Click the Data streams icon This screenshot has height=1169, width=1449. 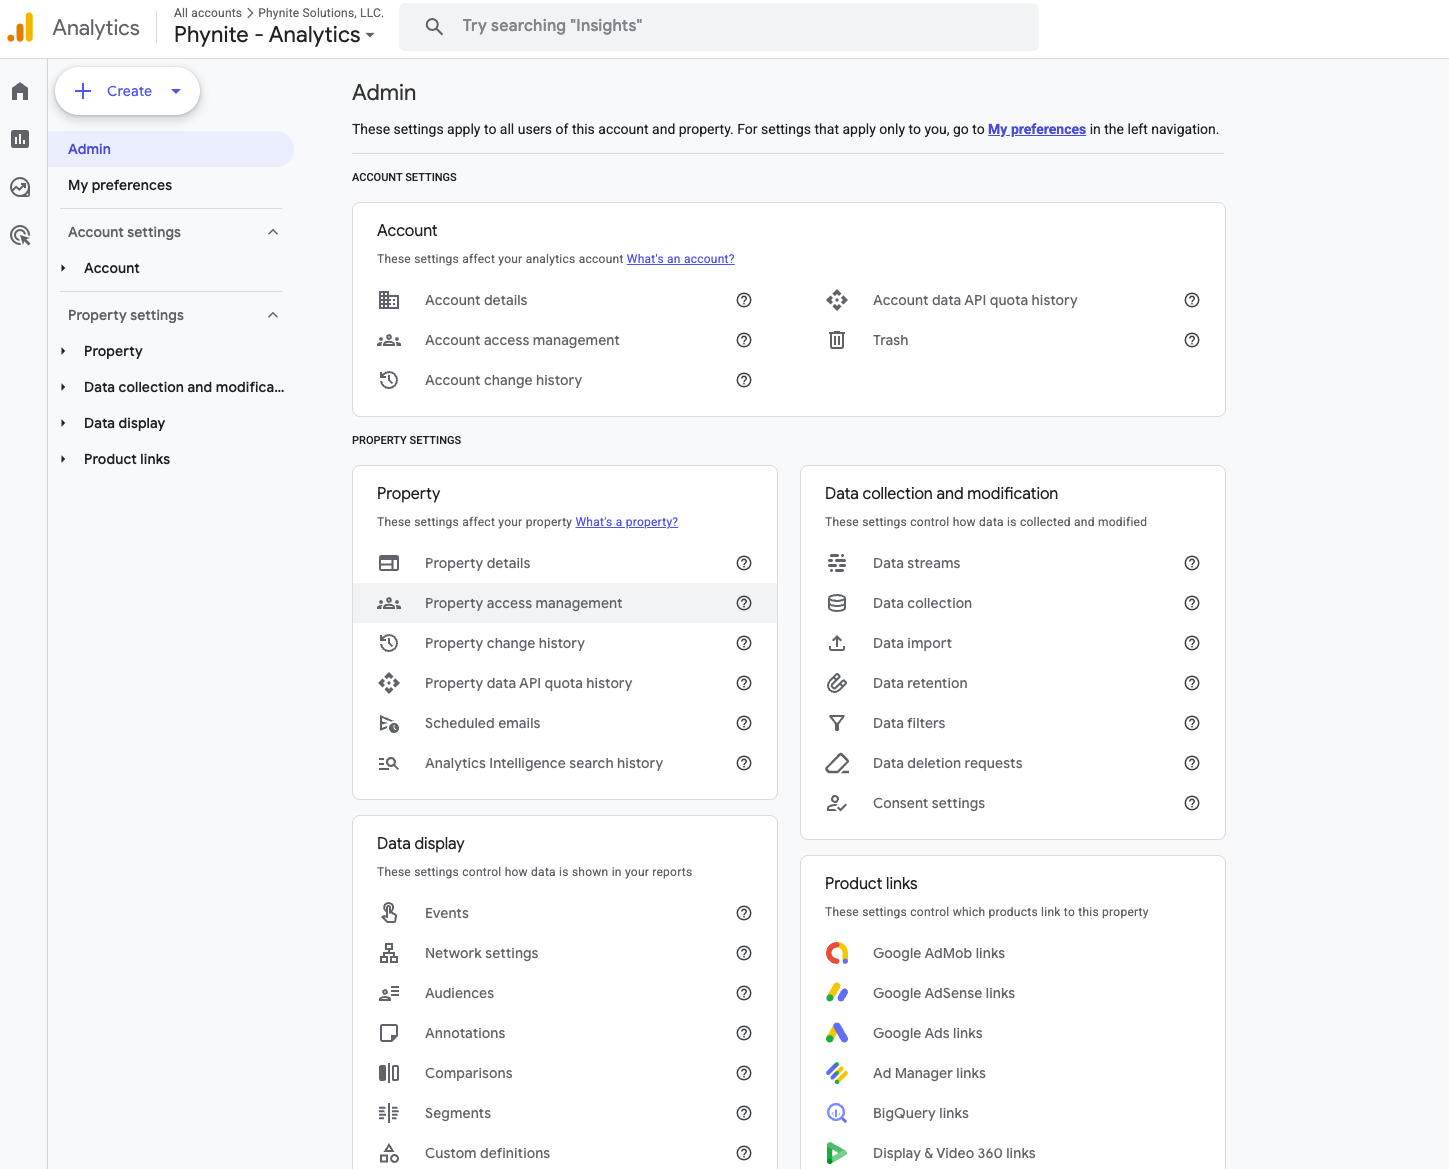837,563
